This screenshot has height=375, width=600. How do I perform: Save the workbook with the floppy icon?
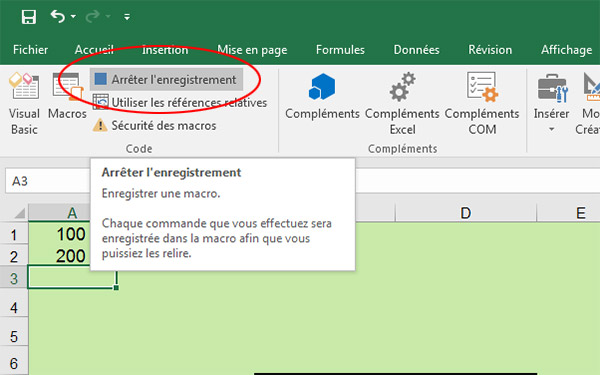click(29, 17)
